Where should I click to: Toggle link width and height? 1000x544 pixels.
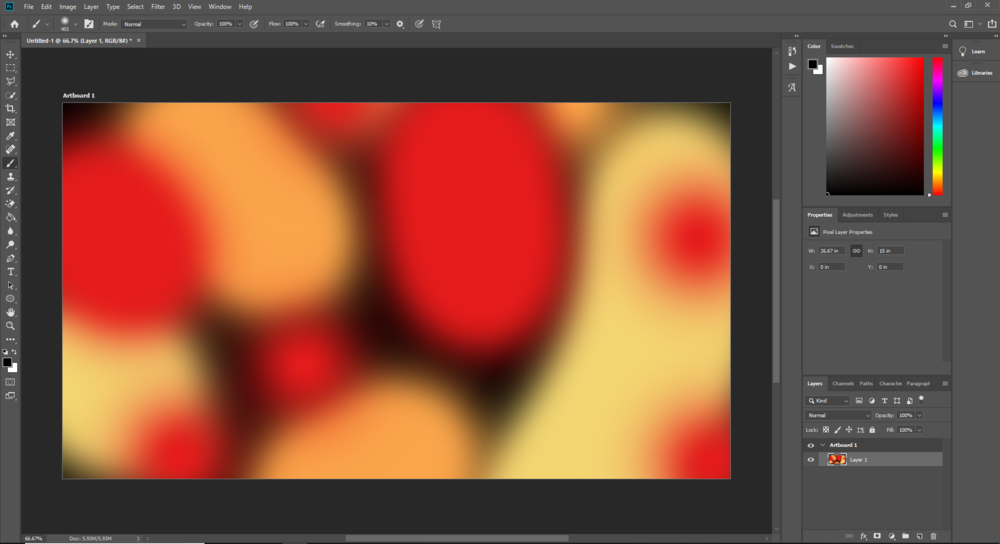(857, 251)
